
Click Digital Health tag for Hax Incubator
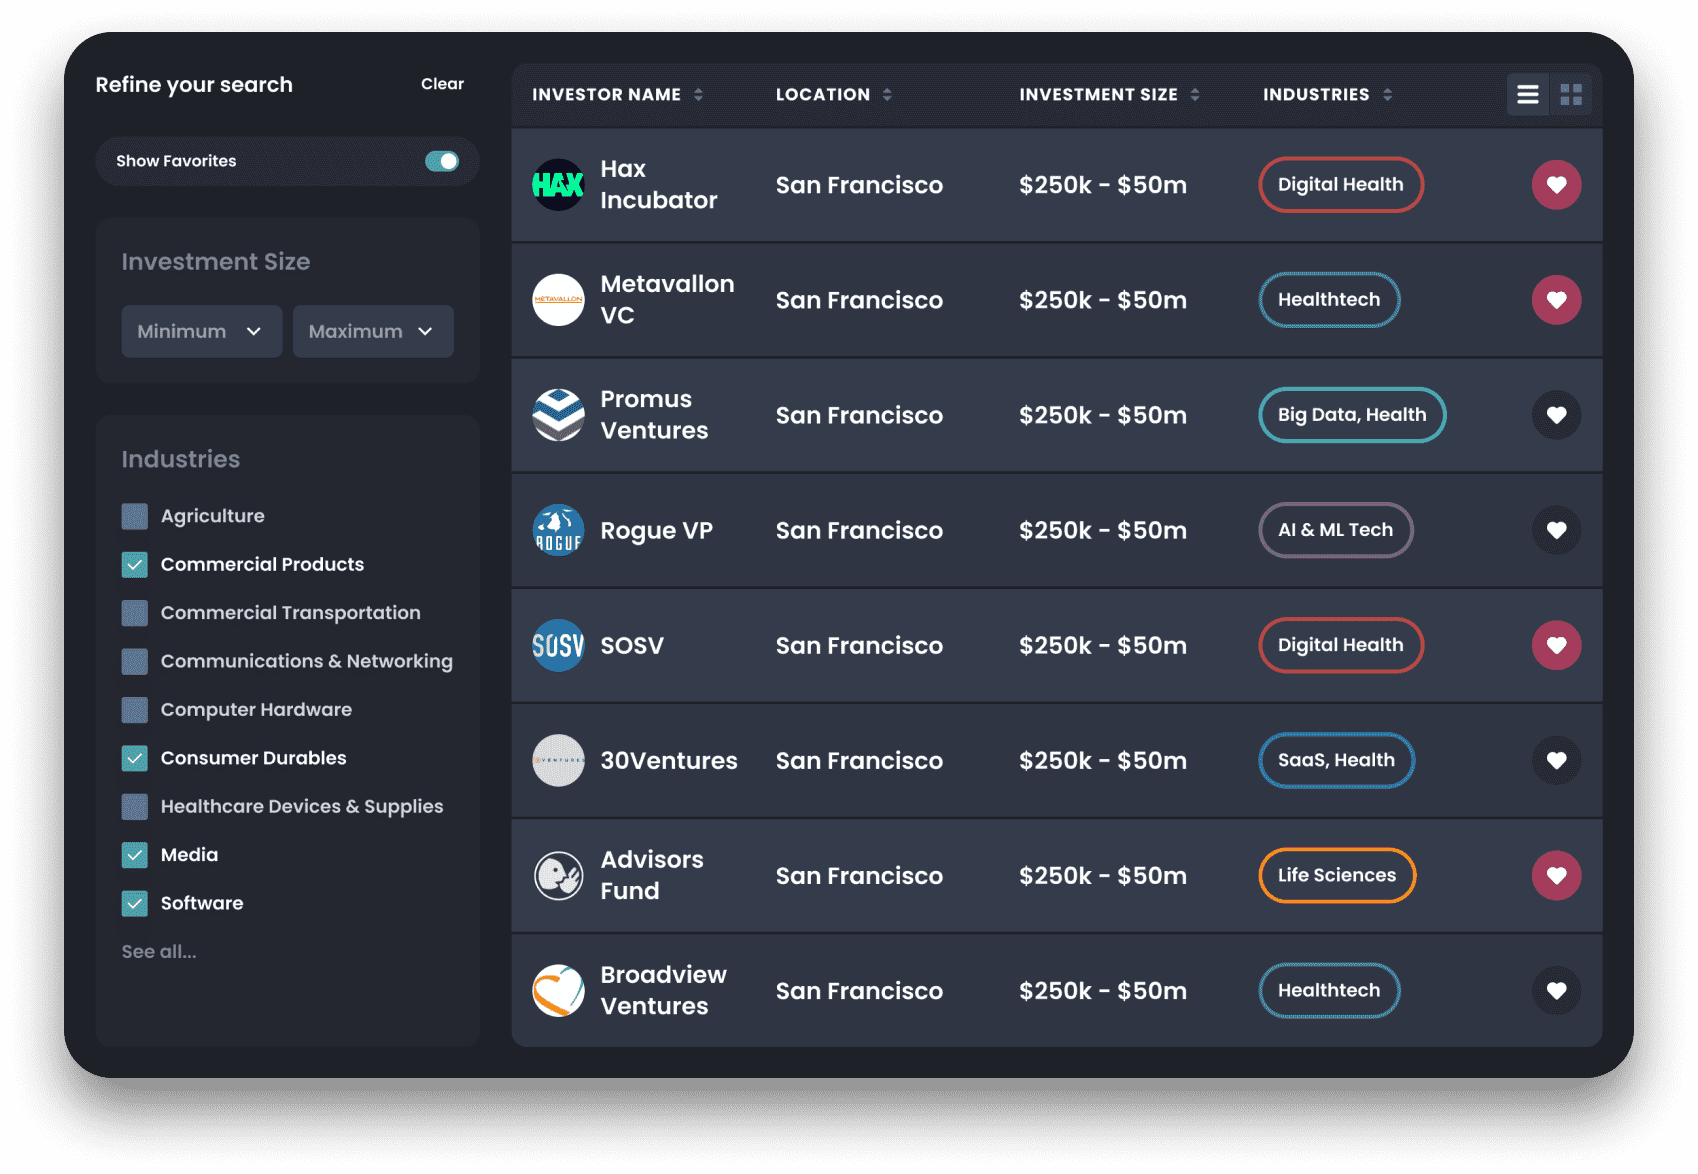pyautogui.click(x=1340, y=185)
